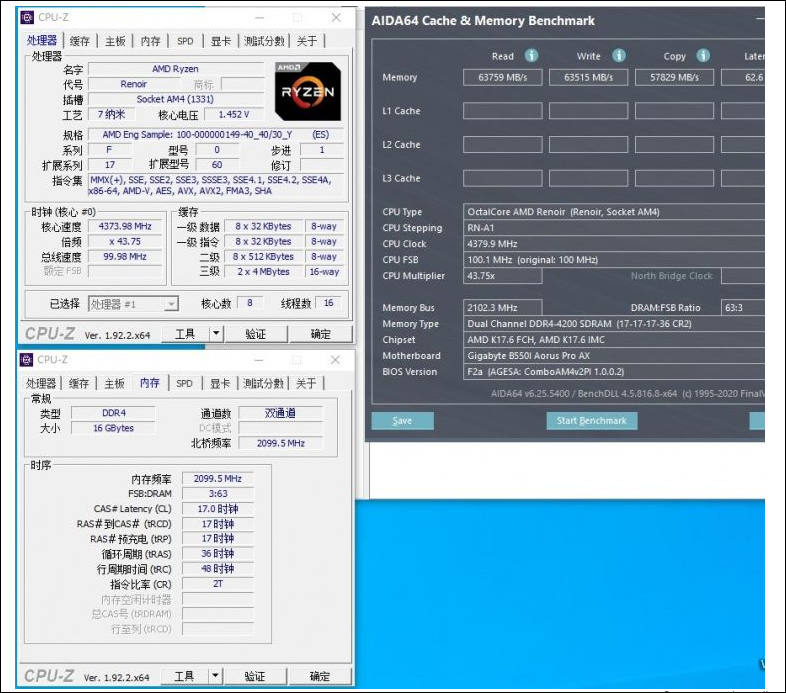Screen dimensions: 786x693
Task: Click Socket AM4 (1331) package field
Action: (176, 99)
